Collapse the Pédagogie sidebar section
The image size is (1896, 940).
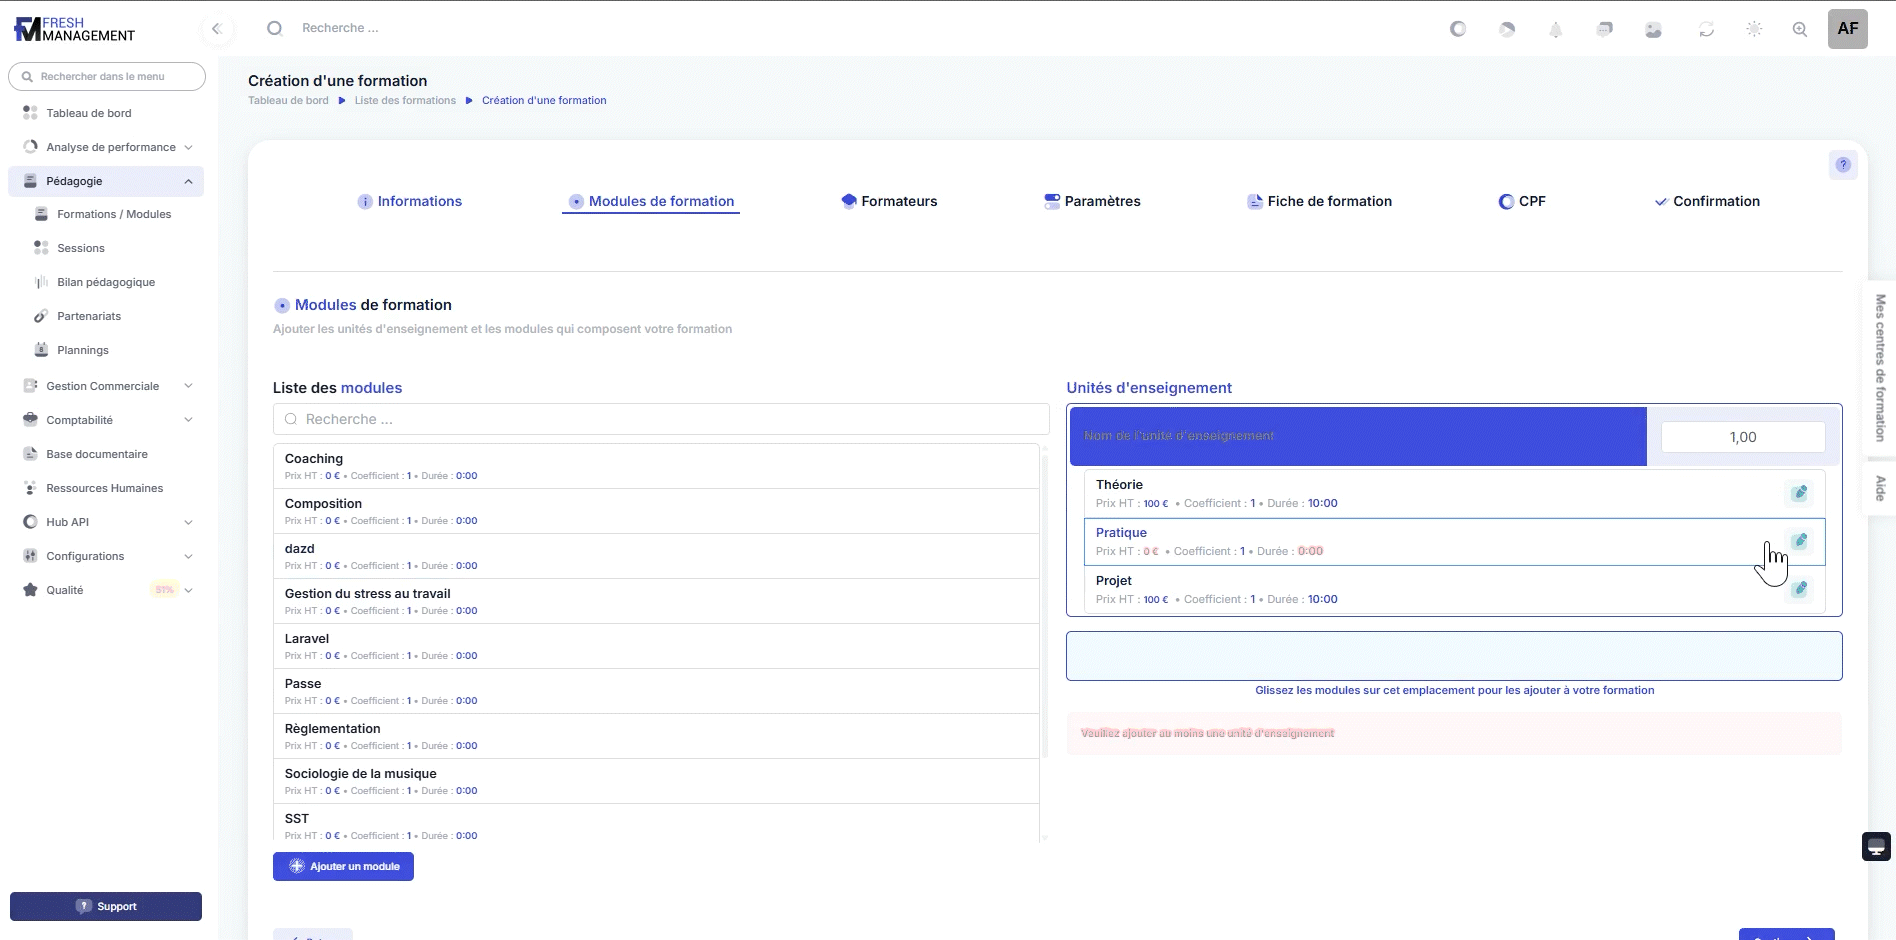188,181
